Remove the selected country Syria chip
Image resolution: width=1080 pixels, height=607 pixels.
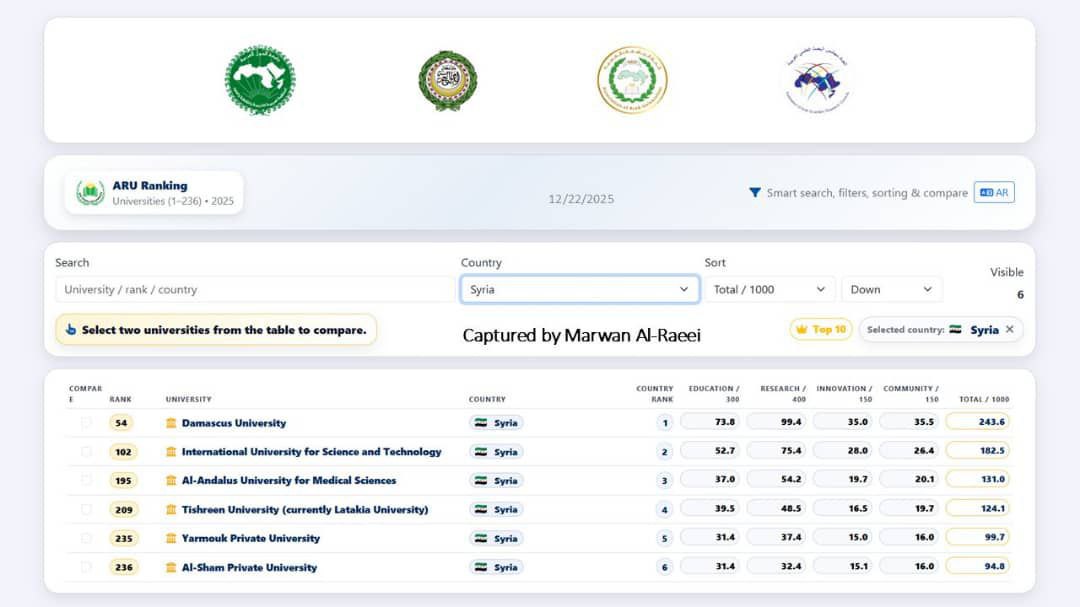pyautogui.click(x=1009, y=330)
